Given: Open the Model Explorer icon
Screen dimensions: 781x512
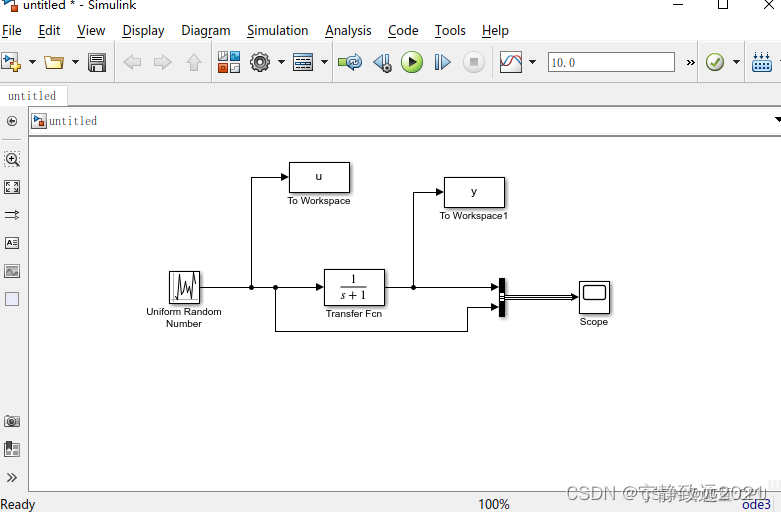Looking at the screenshot, I should coord(303,62).
